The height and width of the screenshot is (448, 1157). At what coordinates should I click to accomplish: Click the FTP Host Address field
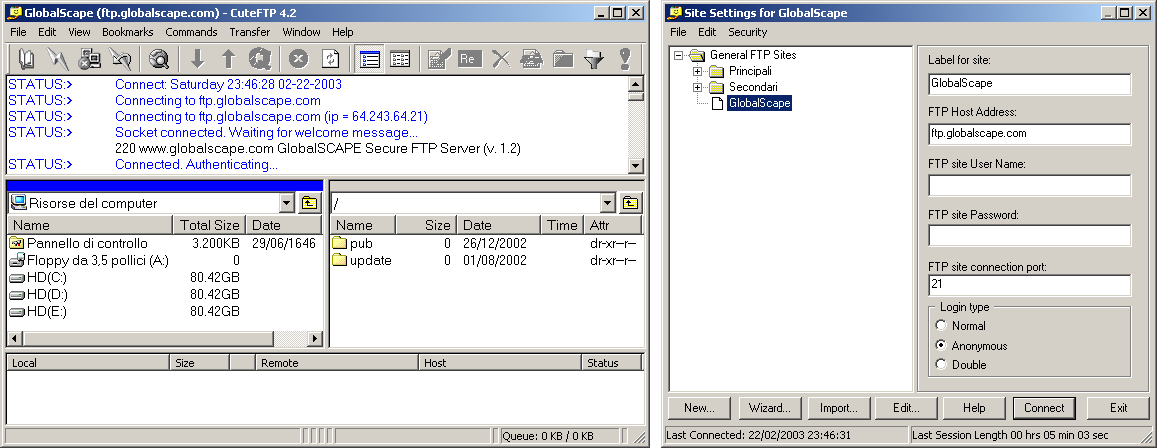1029,134
